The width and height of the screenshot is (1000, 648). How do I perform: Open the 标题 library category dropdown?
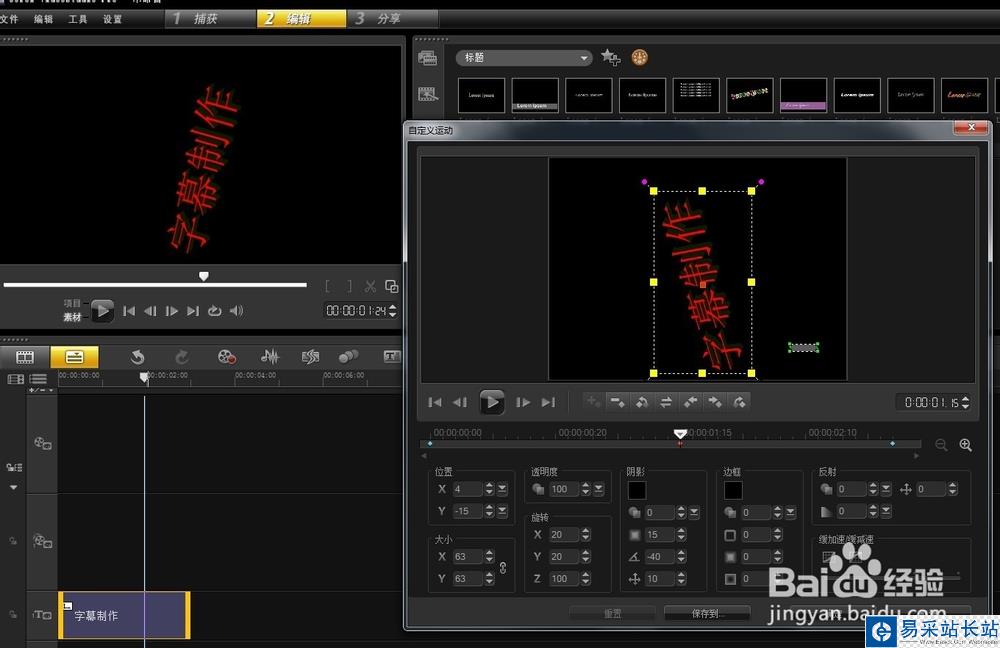point(524,58)
